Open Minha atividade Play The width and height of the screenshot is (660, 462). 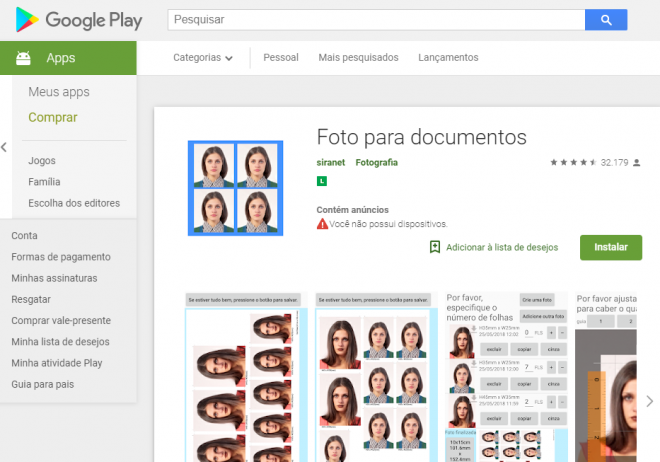[x=57, y=363]
